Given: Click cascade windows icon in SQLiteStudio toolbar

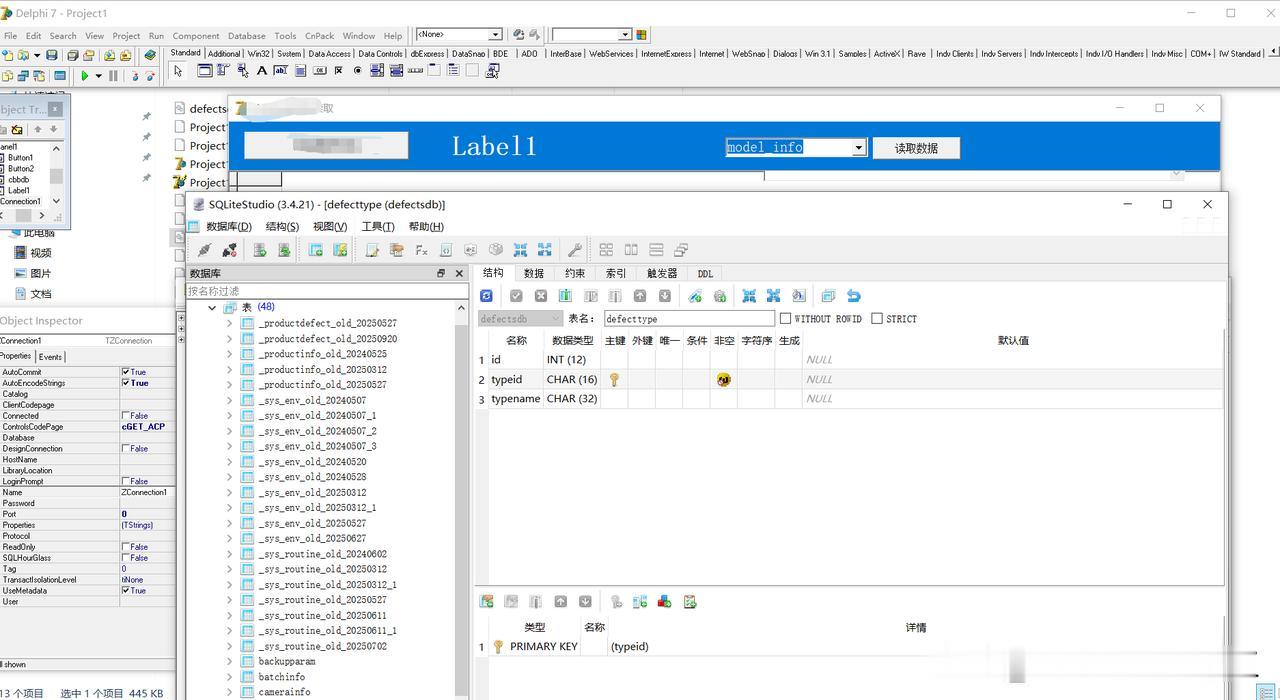Looking at the screenshot, I should tap(681, 250).
